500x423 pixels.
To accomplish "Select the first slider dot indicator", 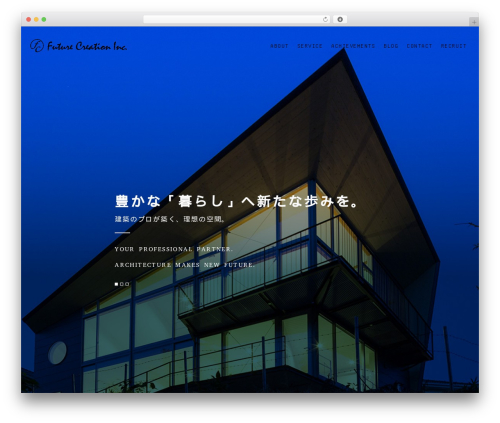I will [x=116, y=284].
